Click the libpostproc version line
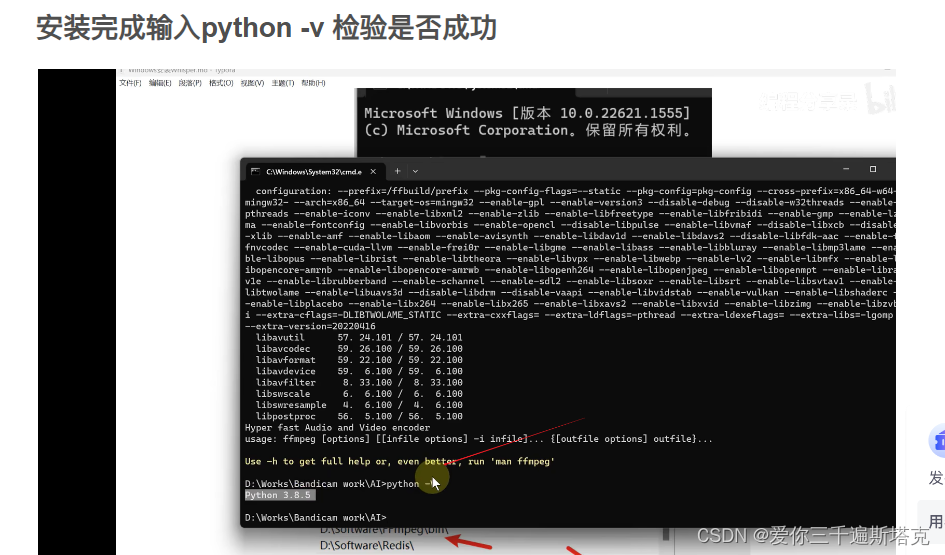The image size is (945, 555). click(359, 416)
